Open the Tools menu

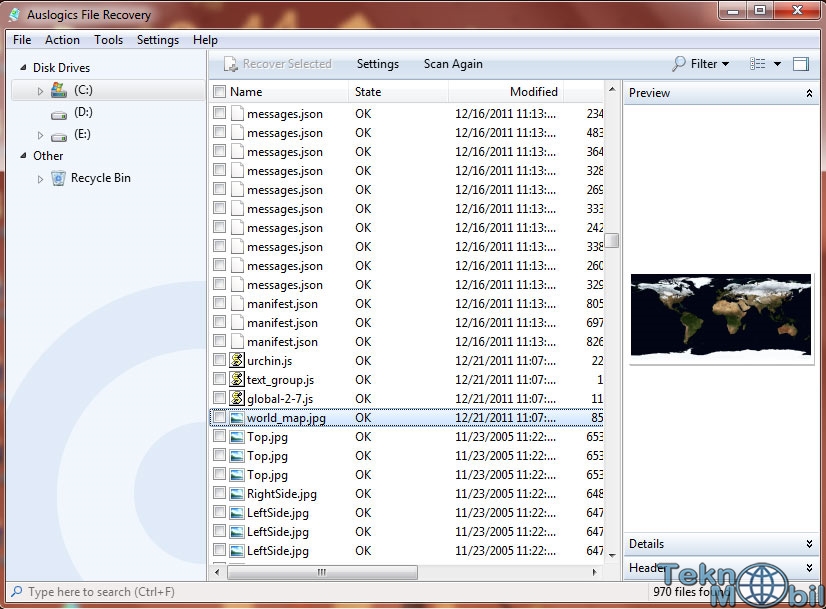(x=109, y=40)
